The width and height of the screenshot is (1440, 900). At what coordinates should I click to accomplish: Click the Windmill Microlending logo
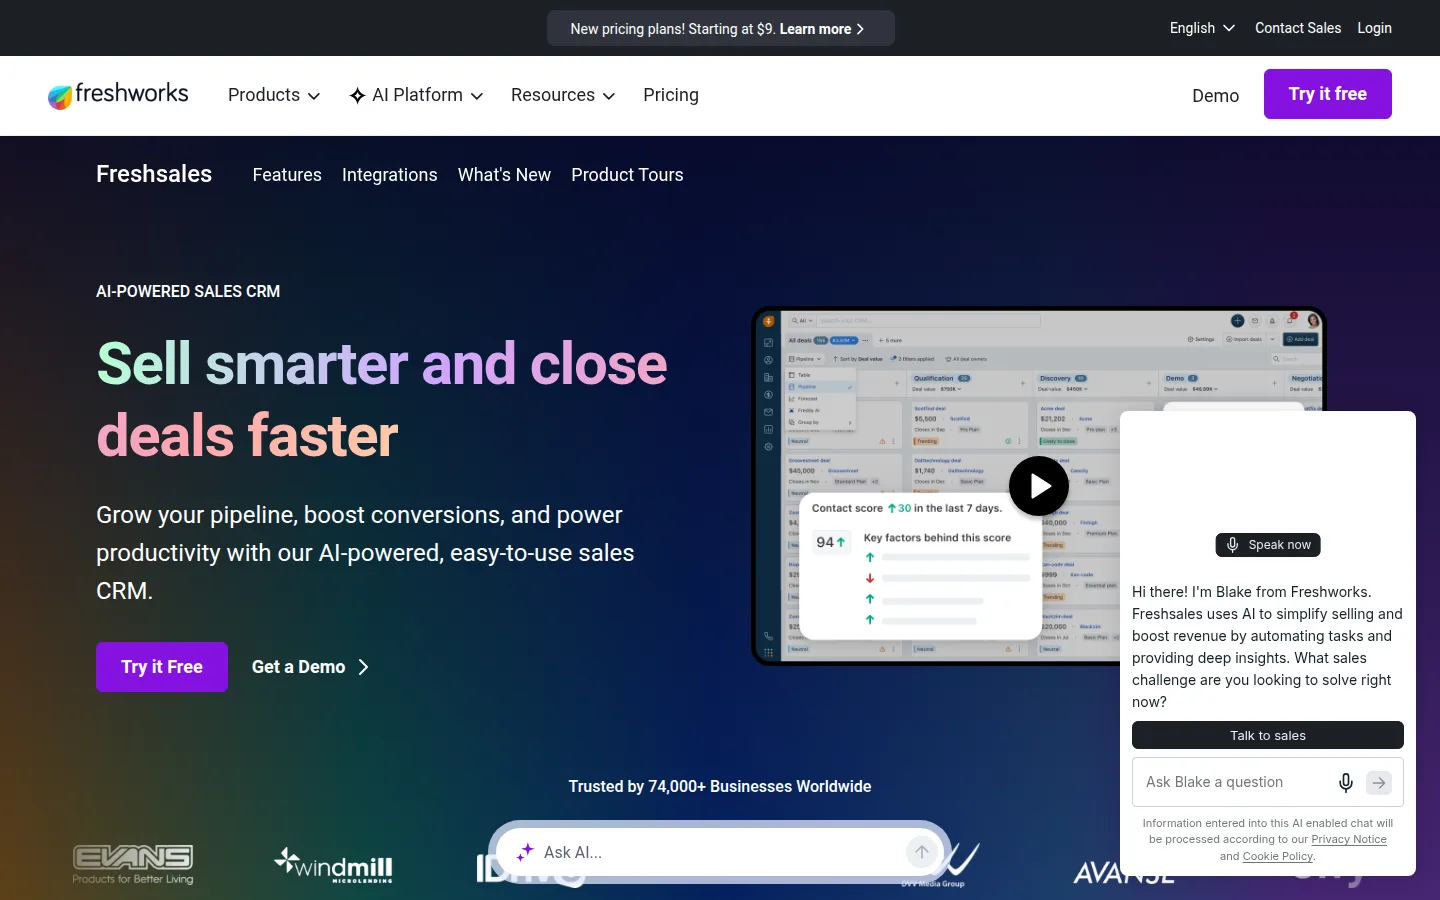[334, 866]
